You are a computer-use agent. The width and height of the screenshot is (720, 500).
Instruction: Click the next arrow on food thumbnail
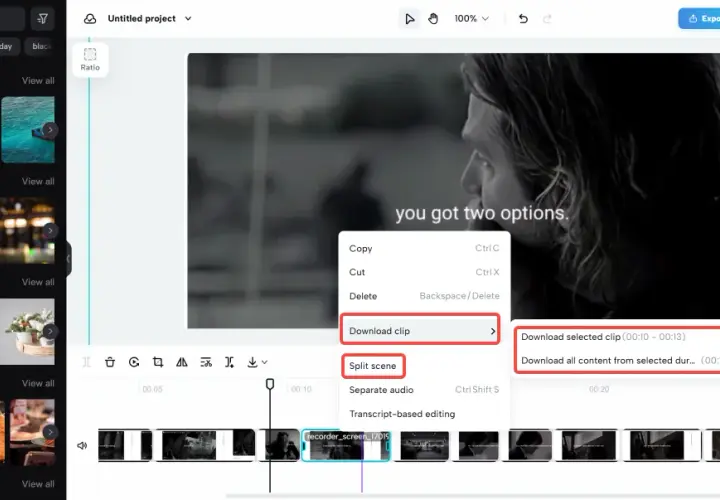(50, 432)
